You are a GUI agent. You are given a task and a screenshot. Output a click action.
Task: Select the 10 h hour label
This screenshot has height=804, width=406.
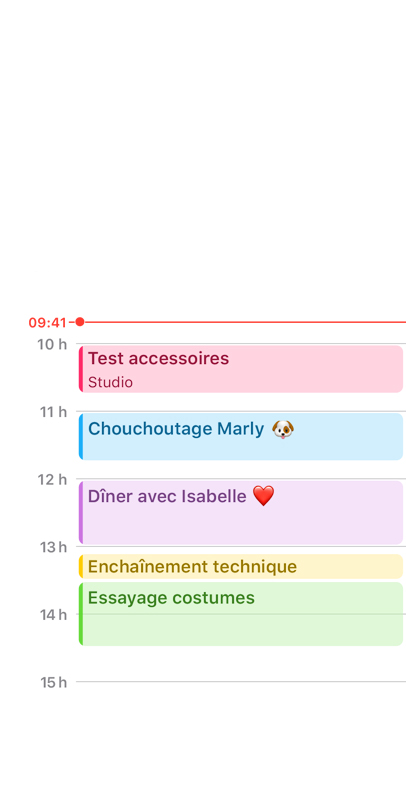click(x=52, y=344)
